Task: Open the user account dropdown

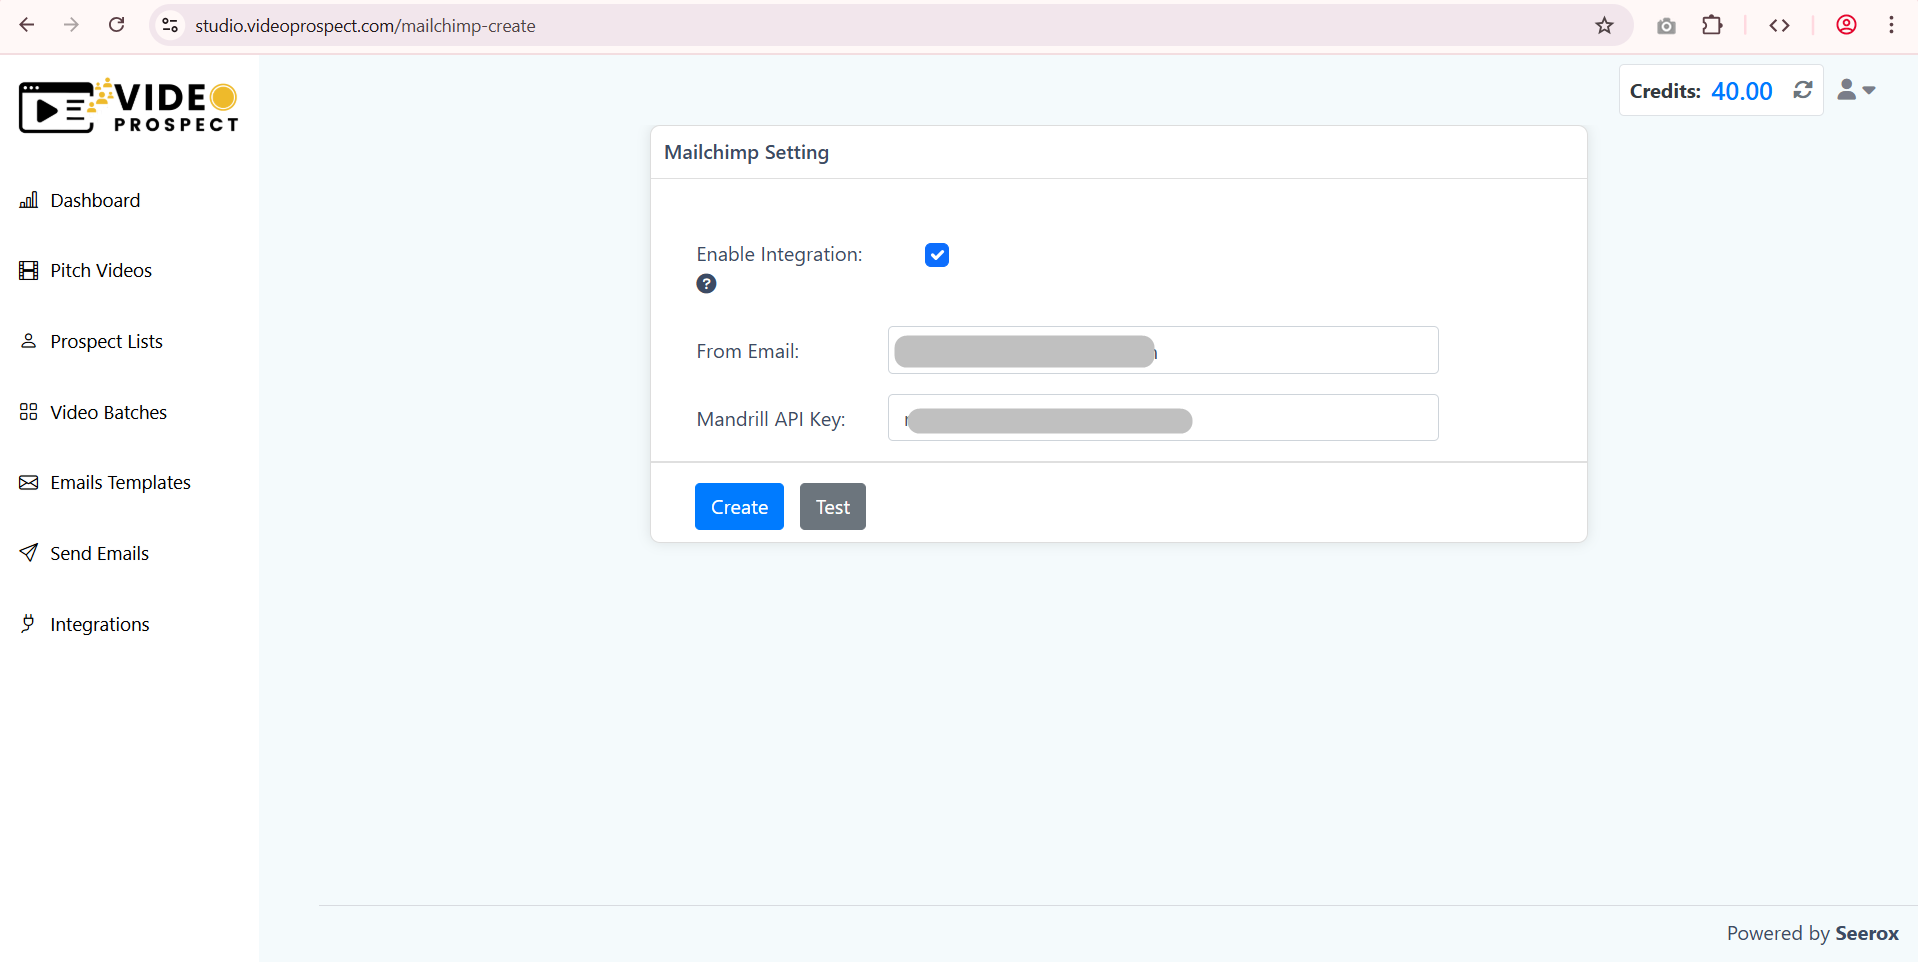Action: click(1857, 90)
